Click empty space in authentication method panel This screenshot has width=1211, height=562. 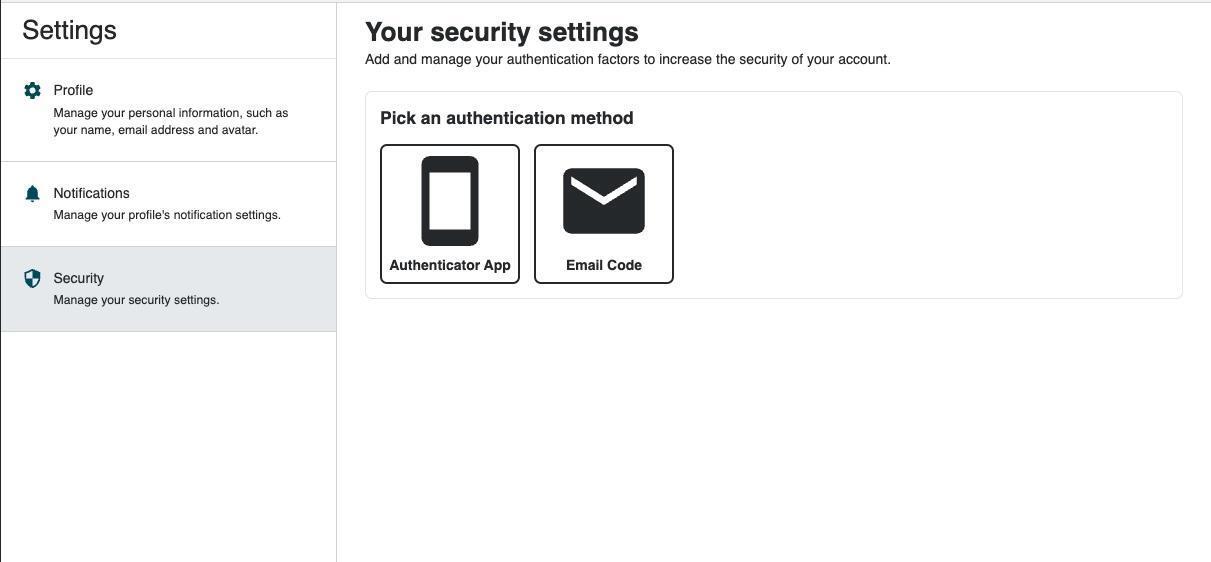tap(920, 210)
